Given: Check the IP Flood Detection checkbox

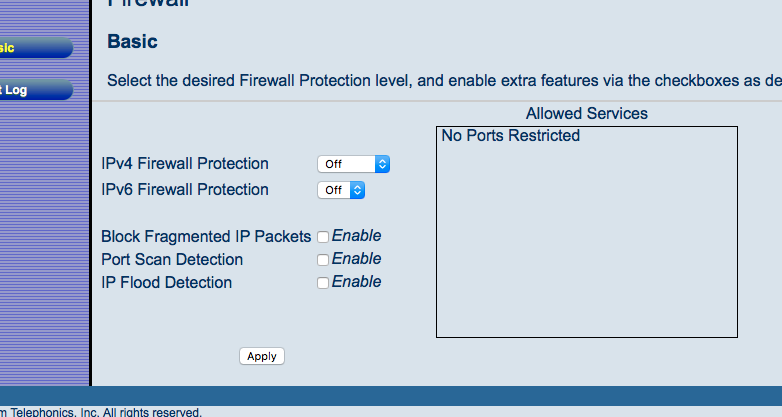Looking at the screenshot, I should 323,283.
